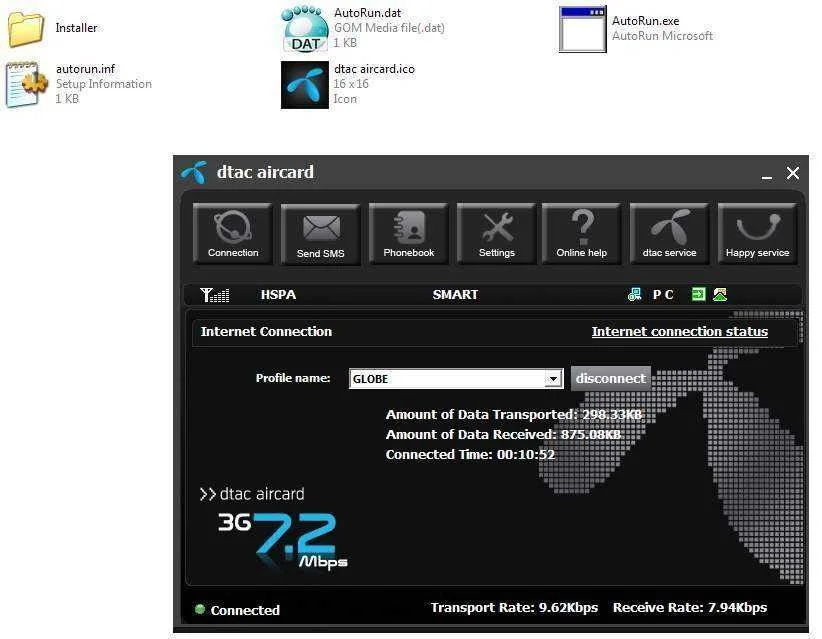Open the Internet connection status link

679,332
